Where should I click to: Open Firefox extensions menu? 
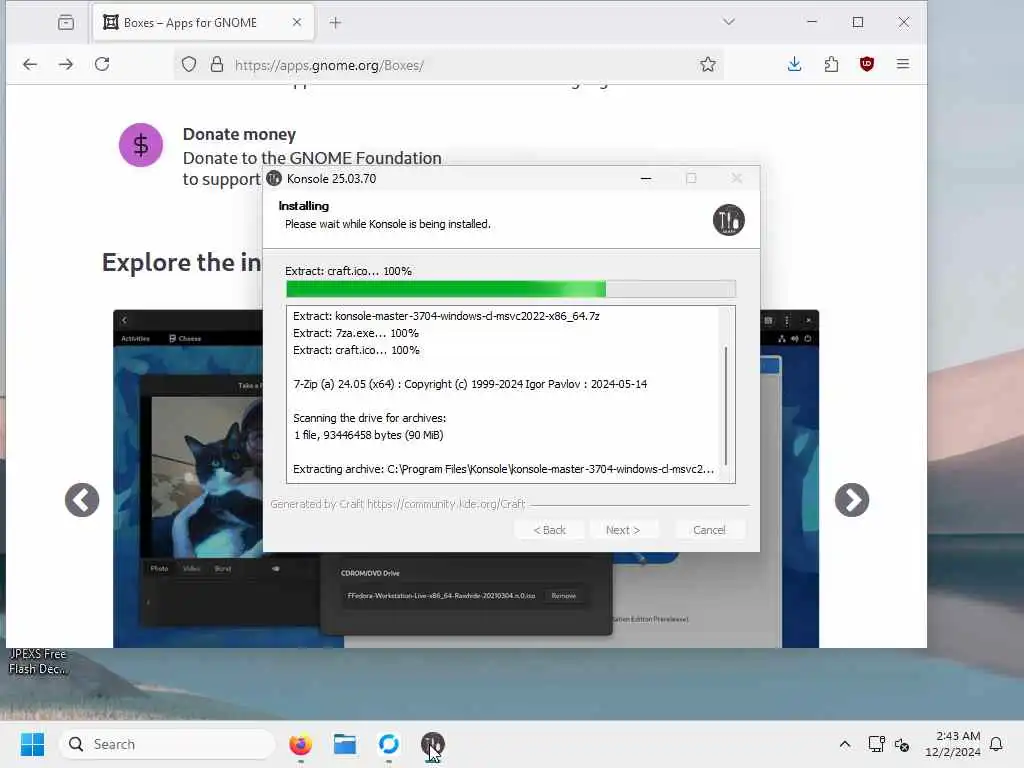[x=831, y=64]
